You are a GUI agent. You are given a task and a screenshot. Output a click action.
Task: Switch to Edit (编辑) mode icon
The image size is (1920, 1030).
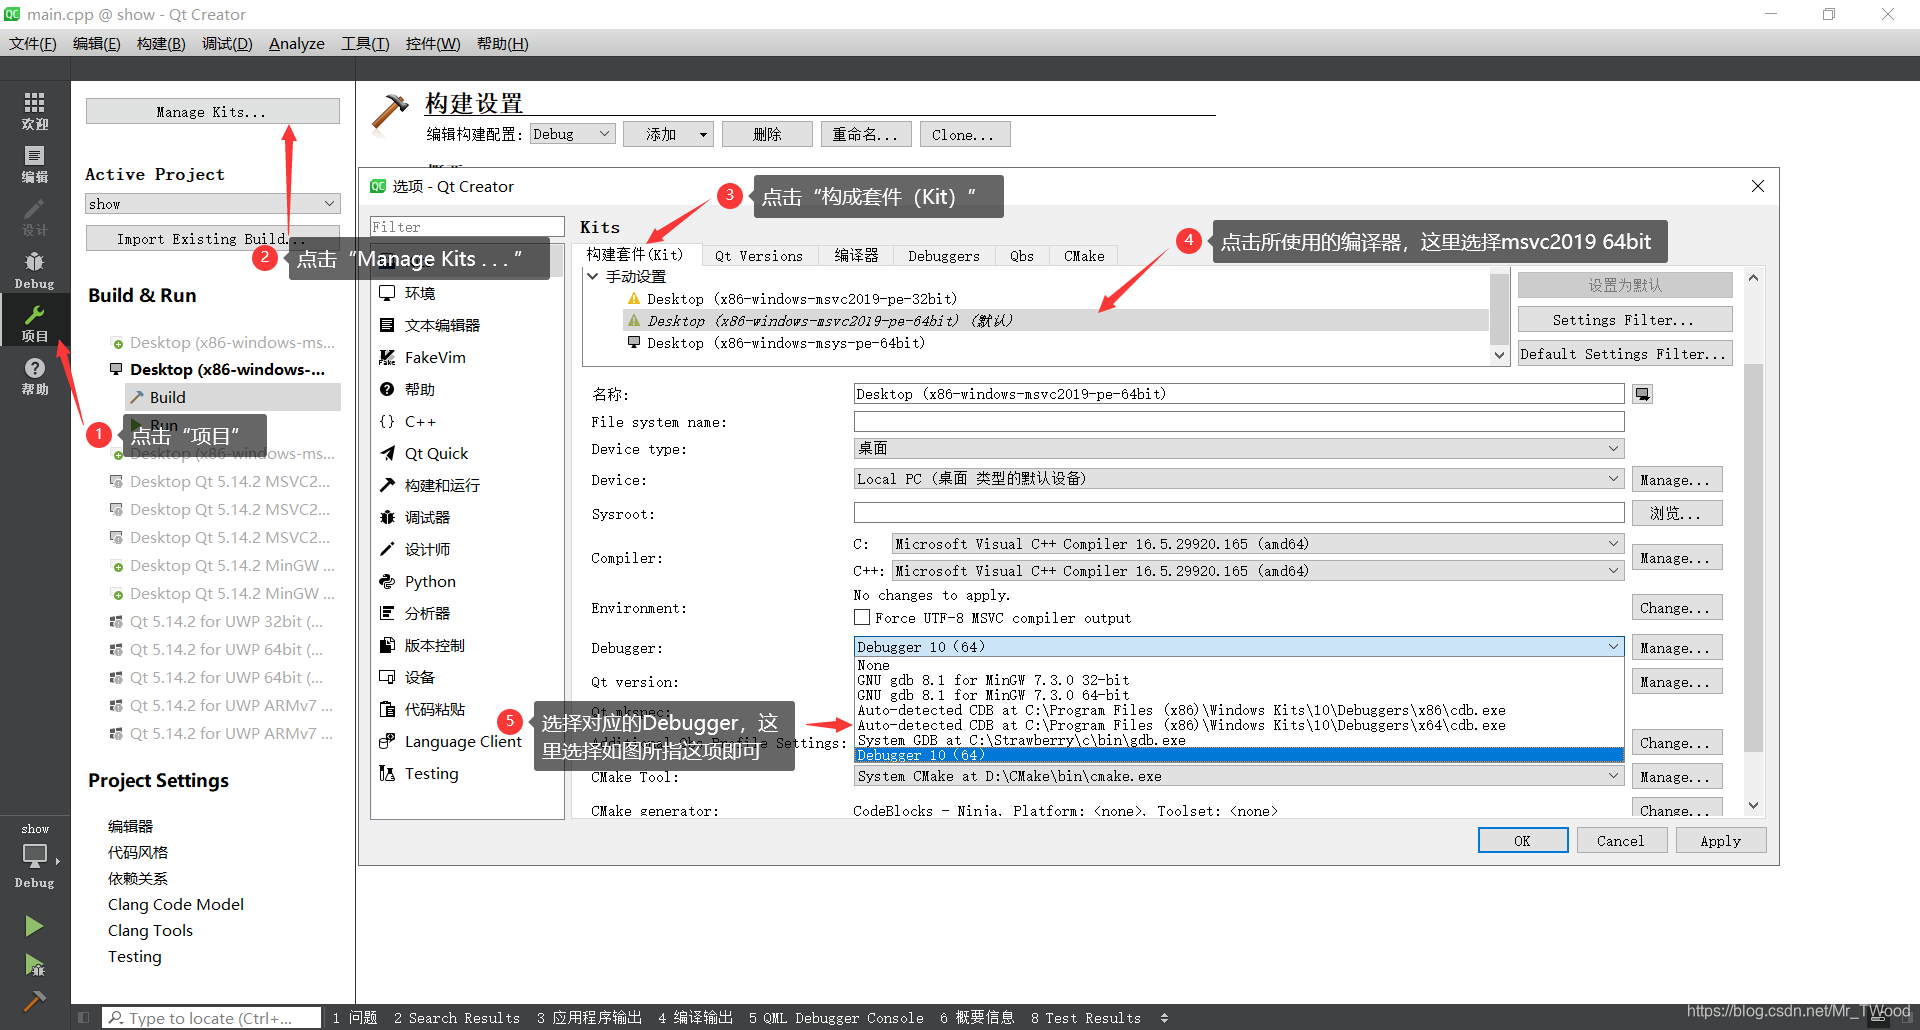(35, 163)
